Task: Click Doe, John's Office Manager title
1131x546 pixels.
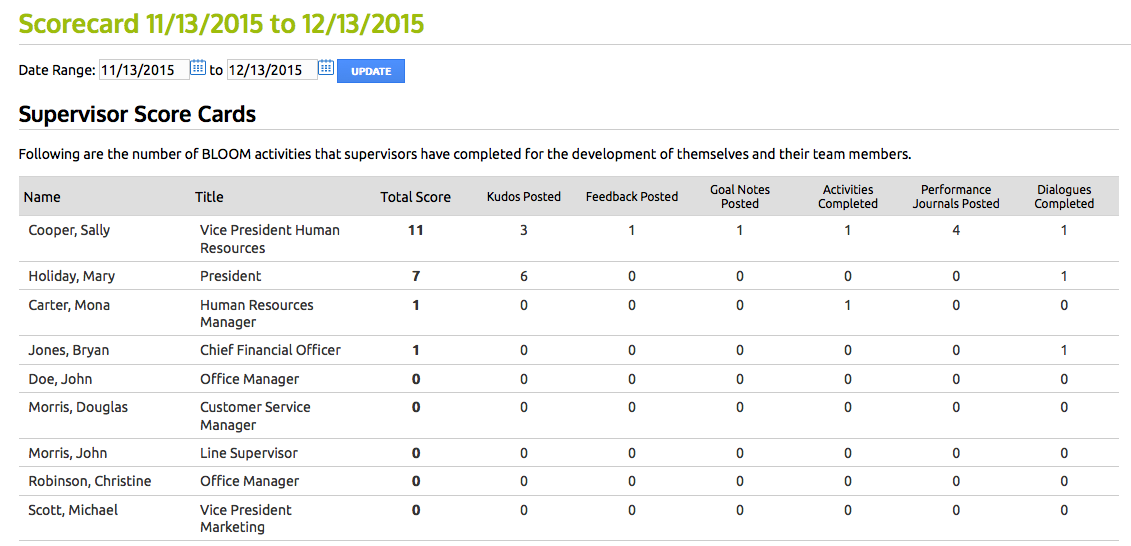Action: 249,379
